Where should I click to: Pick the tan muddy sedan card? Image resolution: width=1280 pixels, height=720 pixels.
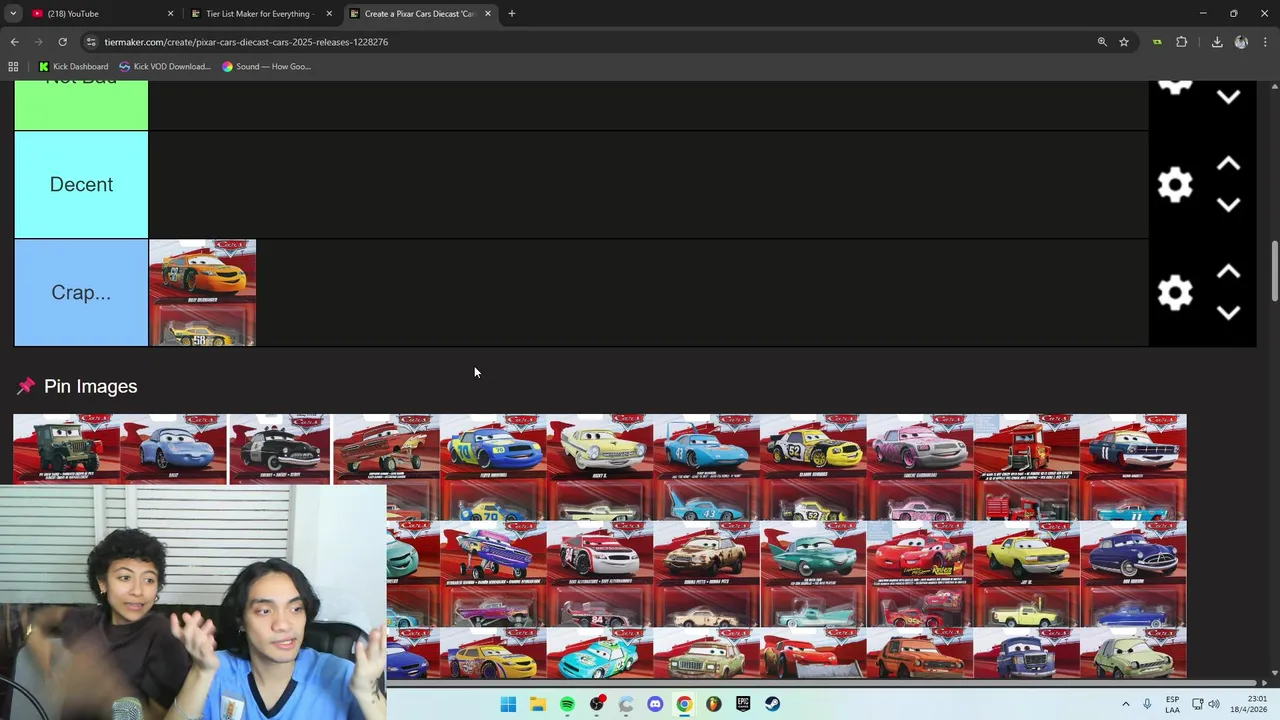pyautogui.click(x=706, y=574)
